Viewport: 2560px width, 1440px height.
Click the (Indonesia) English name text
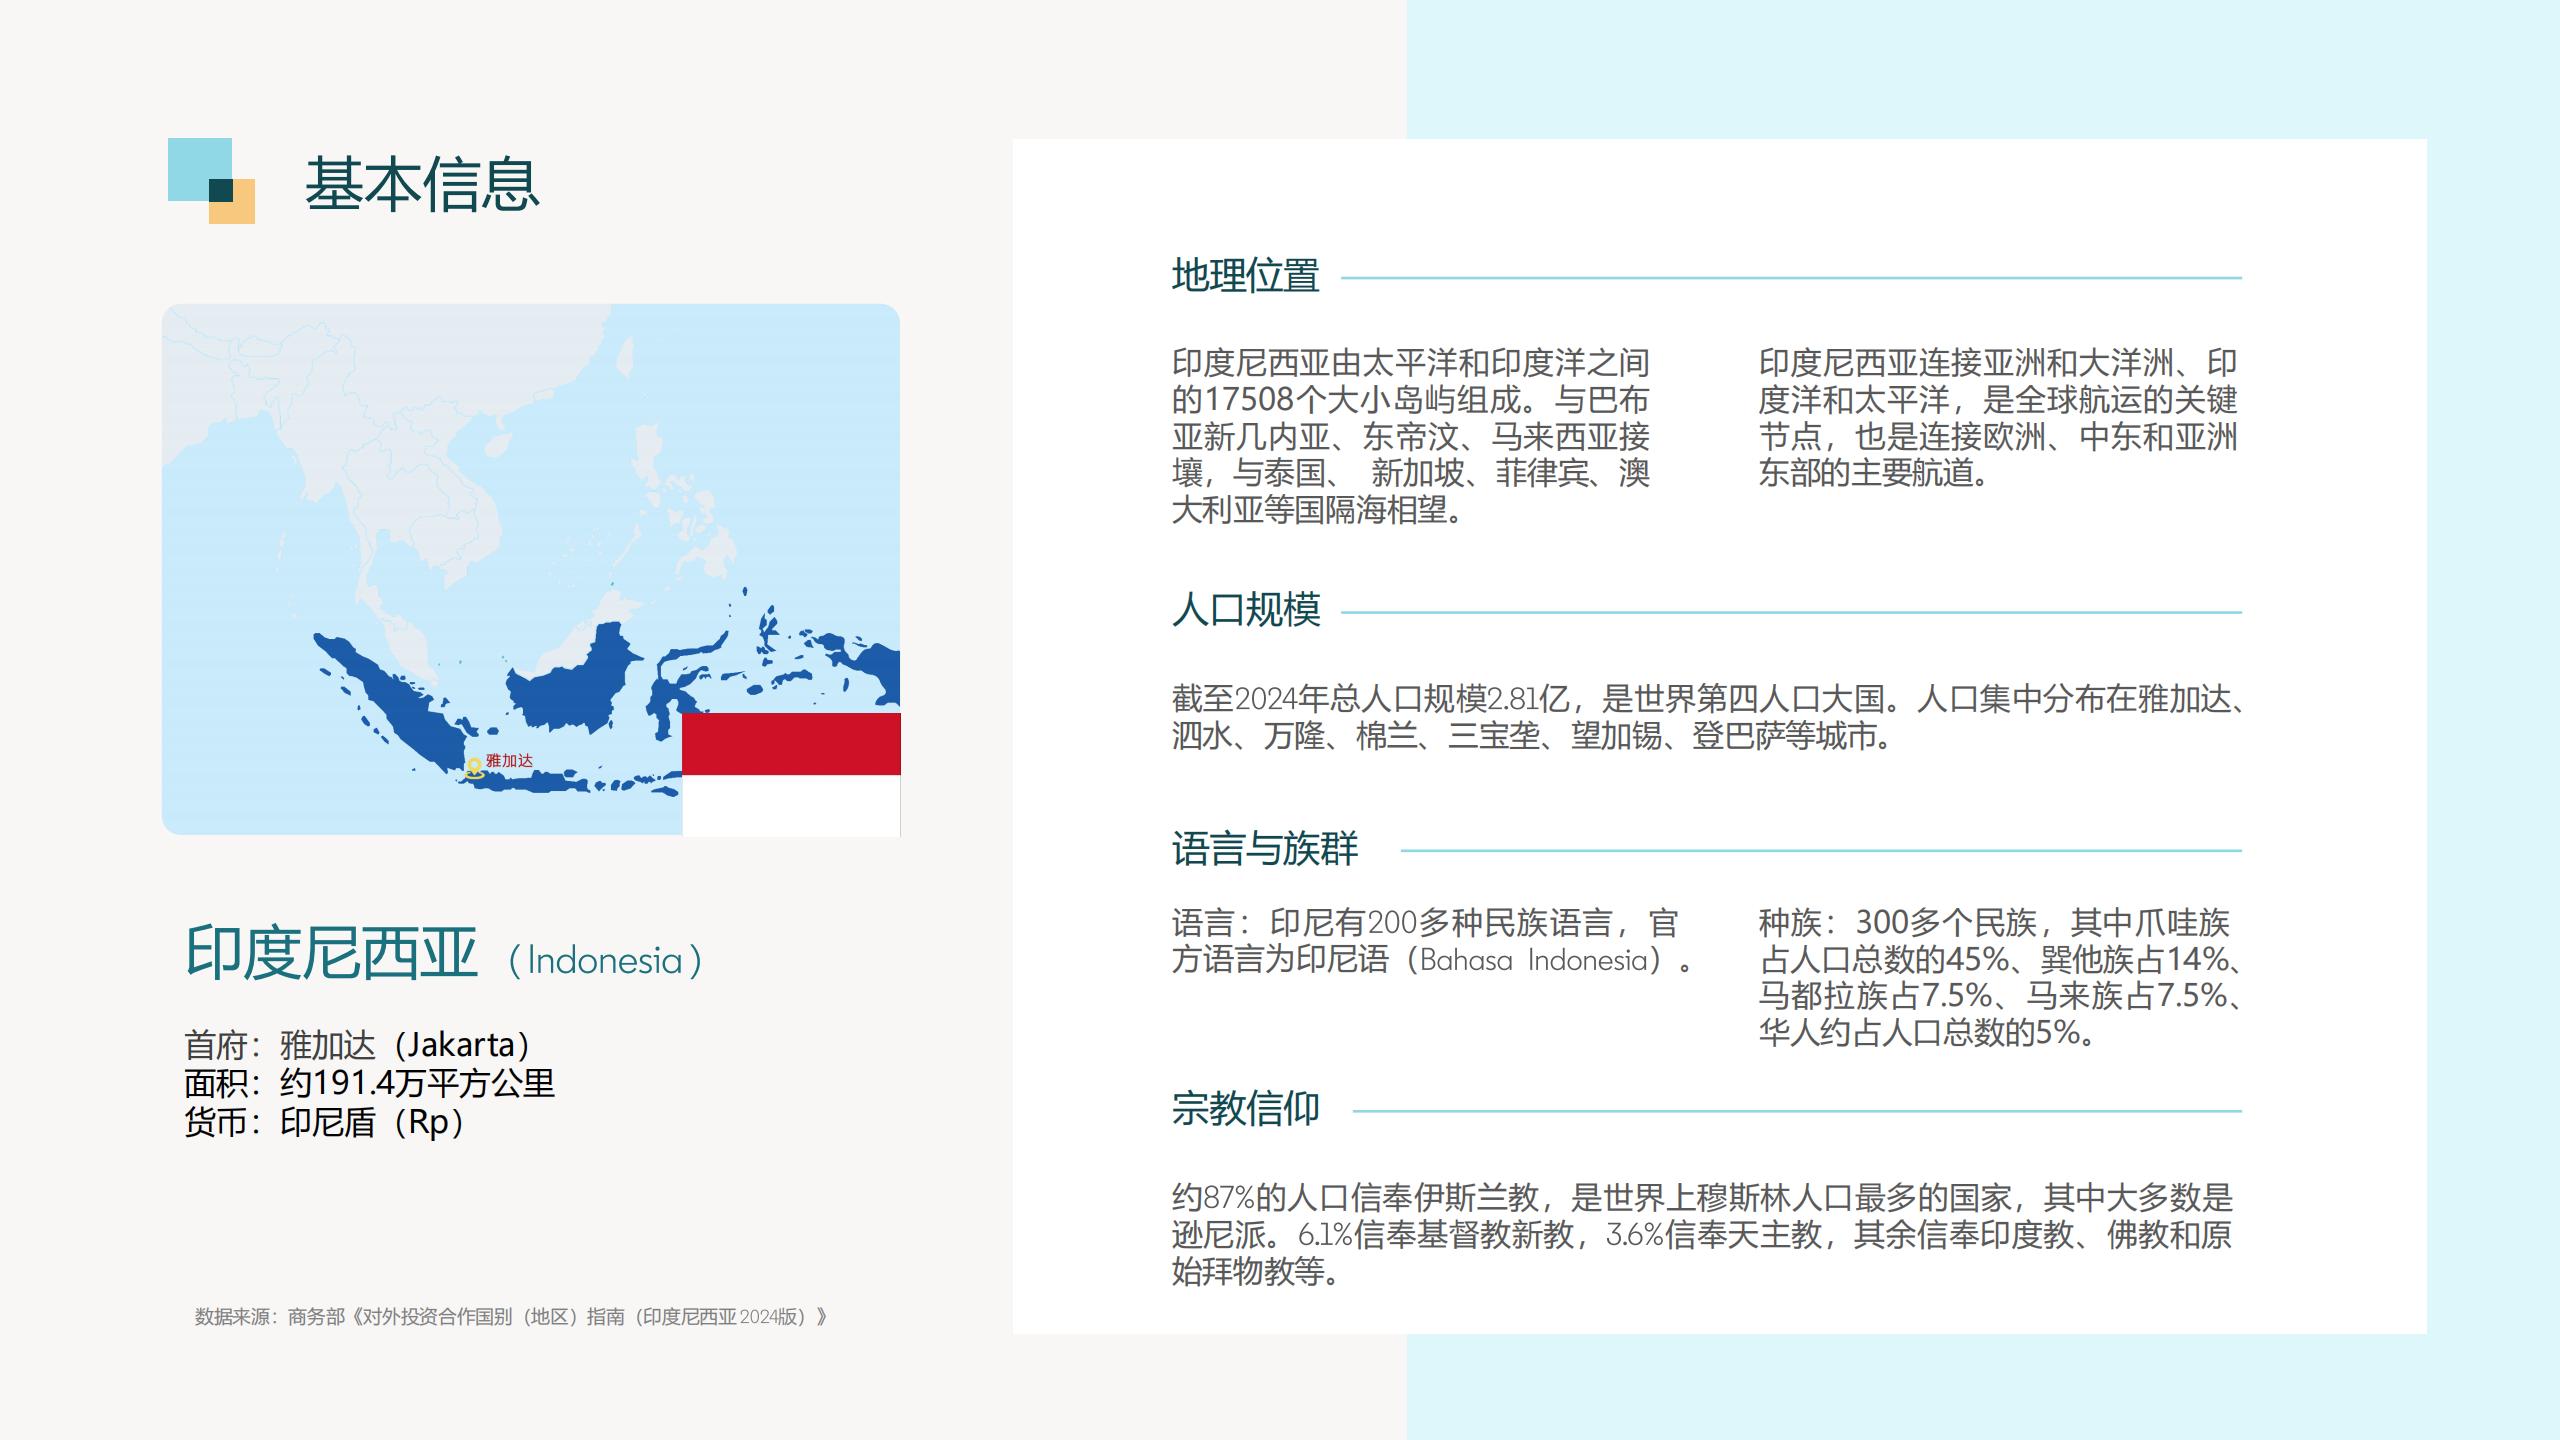(605, 961)
